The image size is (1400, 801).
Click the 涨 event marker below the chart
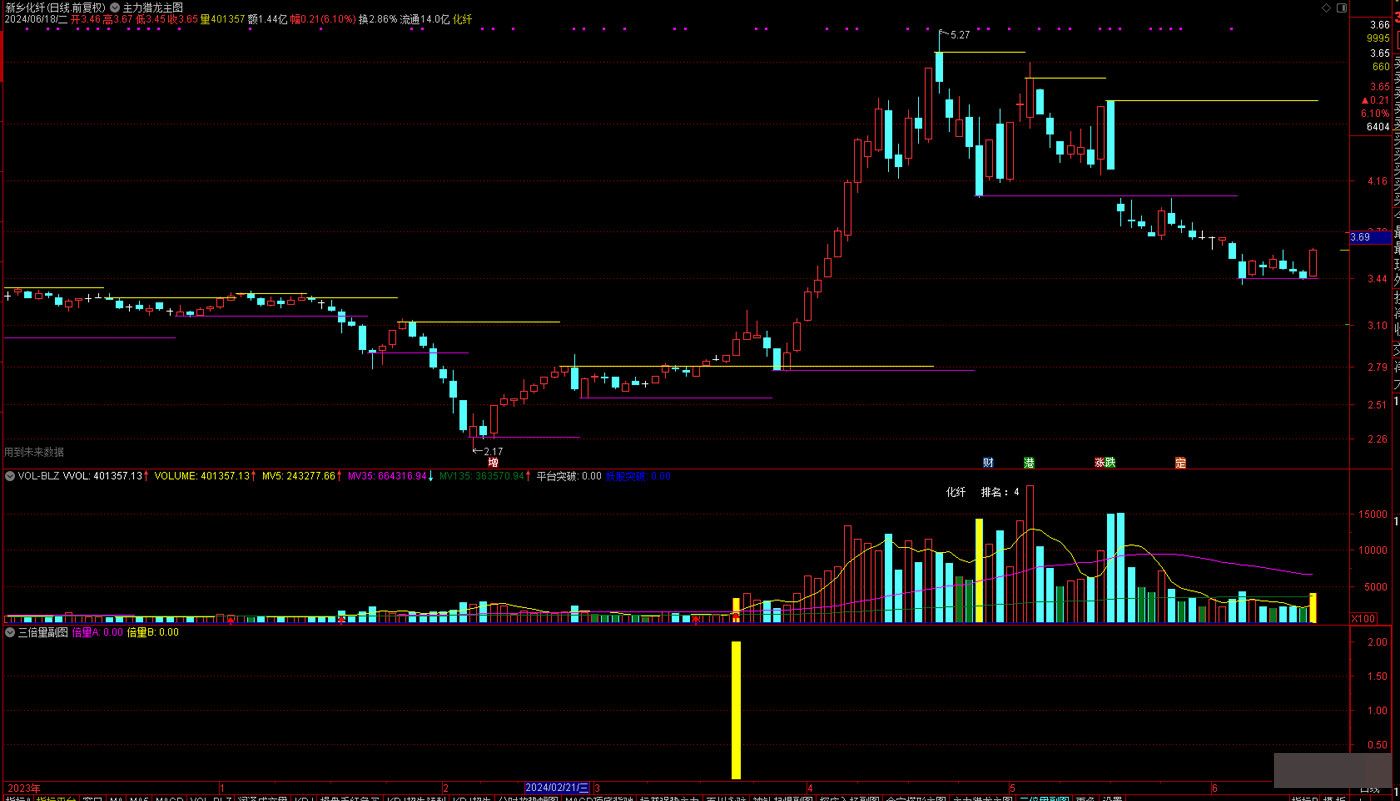tap(1099, 463)
